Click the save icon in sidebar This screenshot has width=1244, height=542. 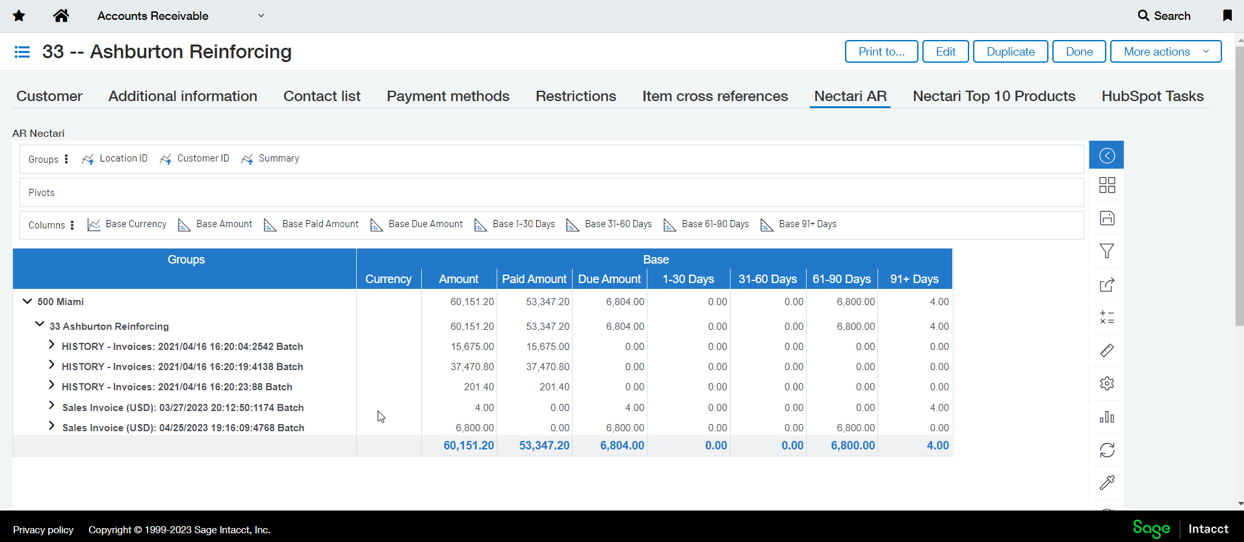(1107, 218)
